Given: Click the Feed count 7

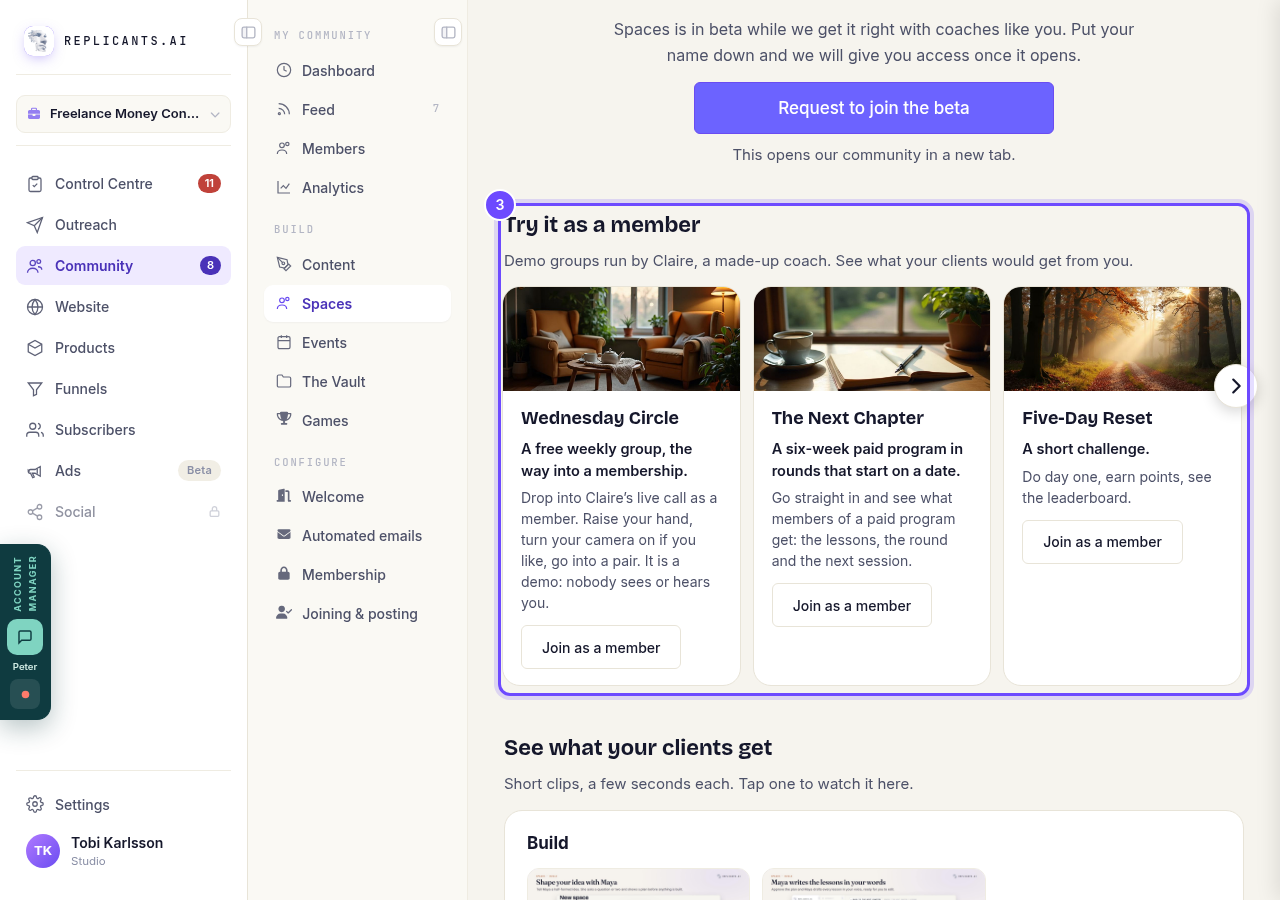Looking at the screenshot, I should tap(436, 109).
